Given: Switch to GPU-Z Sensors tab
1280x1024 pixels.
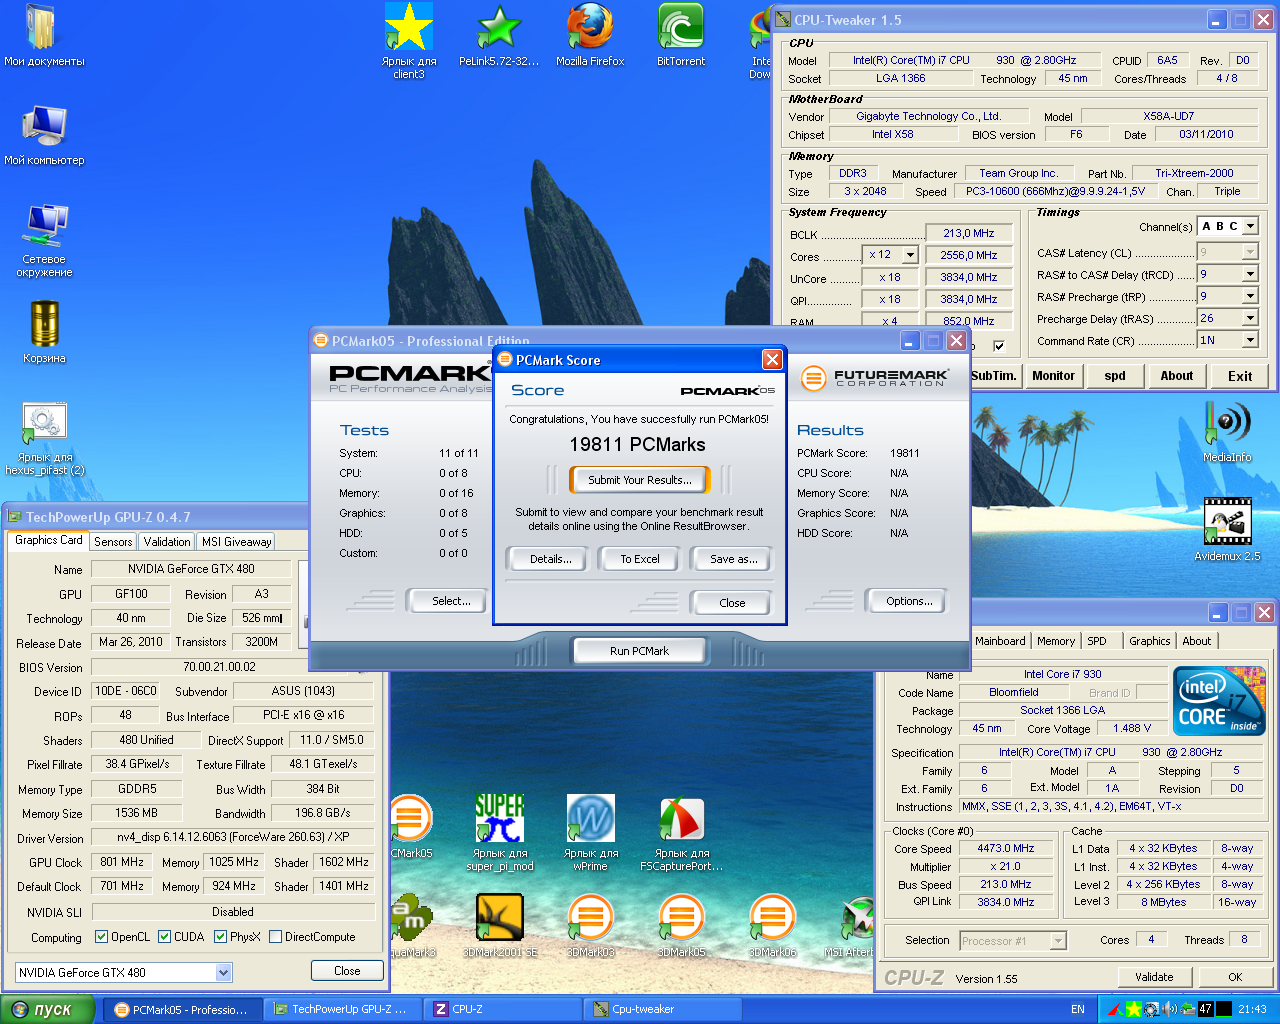Looking at the screenshot, I should 113,541.
